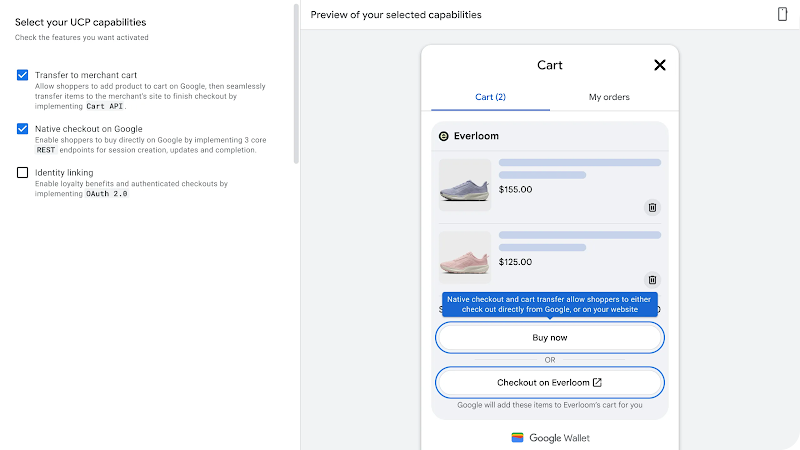This screenshot has width=800, height=450.
Task: Uncheck Native checkout on Google
Action: coord(22,129)
